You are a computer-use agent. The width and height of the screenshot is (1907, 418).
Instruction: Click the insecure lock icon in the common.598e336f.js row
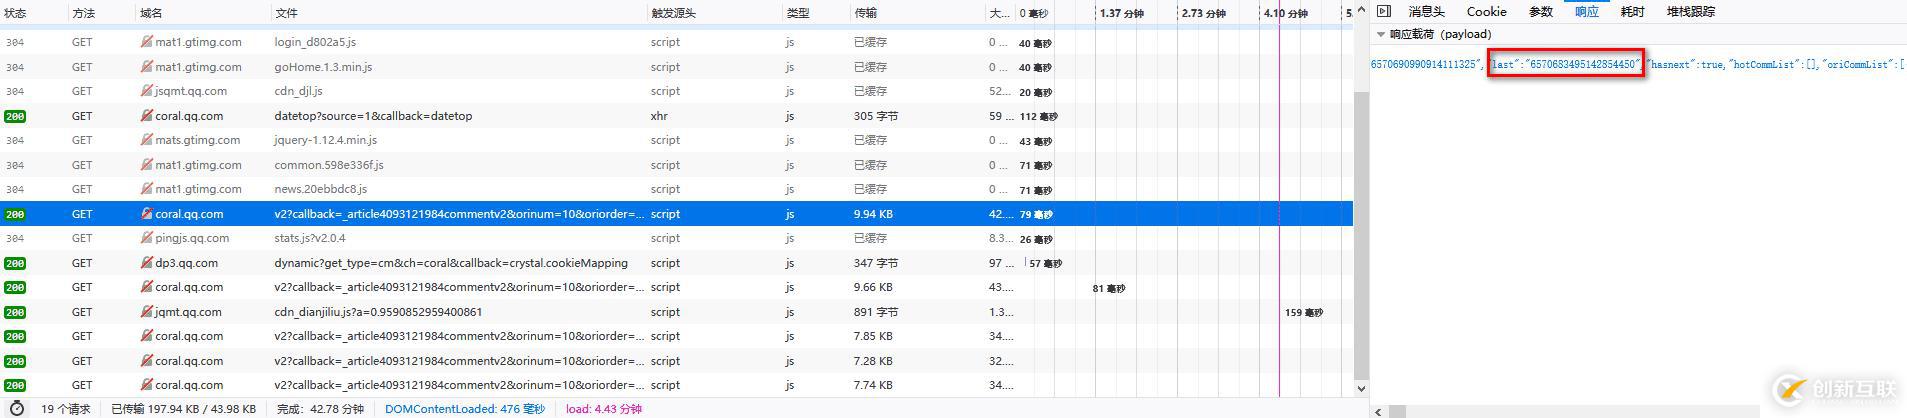click(x=147, y=165)
